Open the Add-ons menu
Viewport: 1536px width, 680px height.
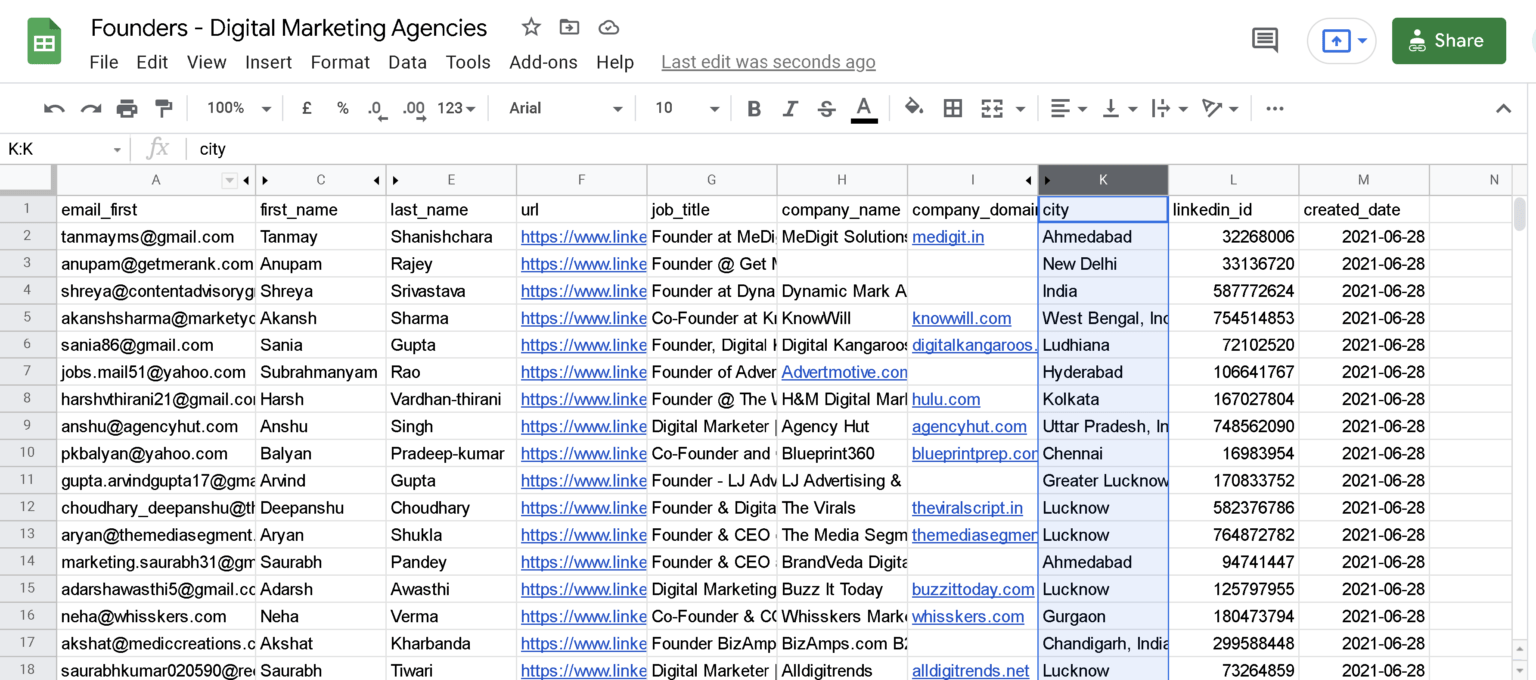click(543, 62)
